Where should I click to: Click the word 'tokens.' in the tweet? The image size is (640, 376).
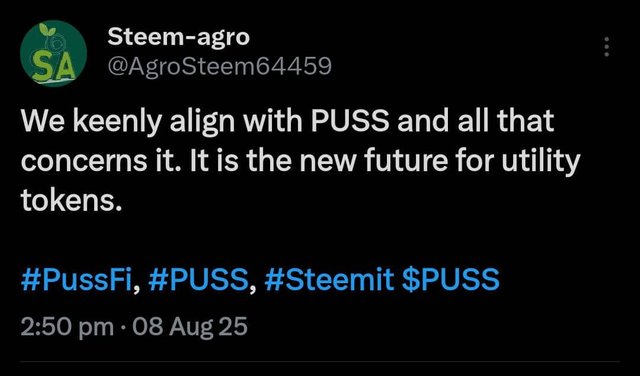(x=71, y=201)
